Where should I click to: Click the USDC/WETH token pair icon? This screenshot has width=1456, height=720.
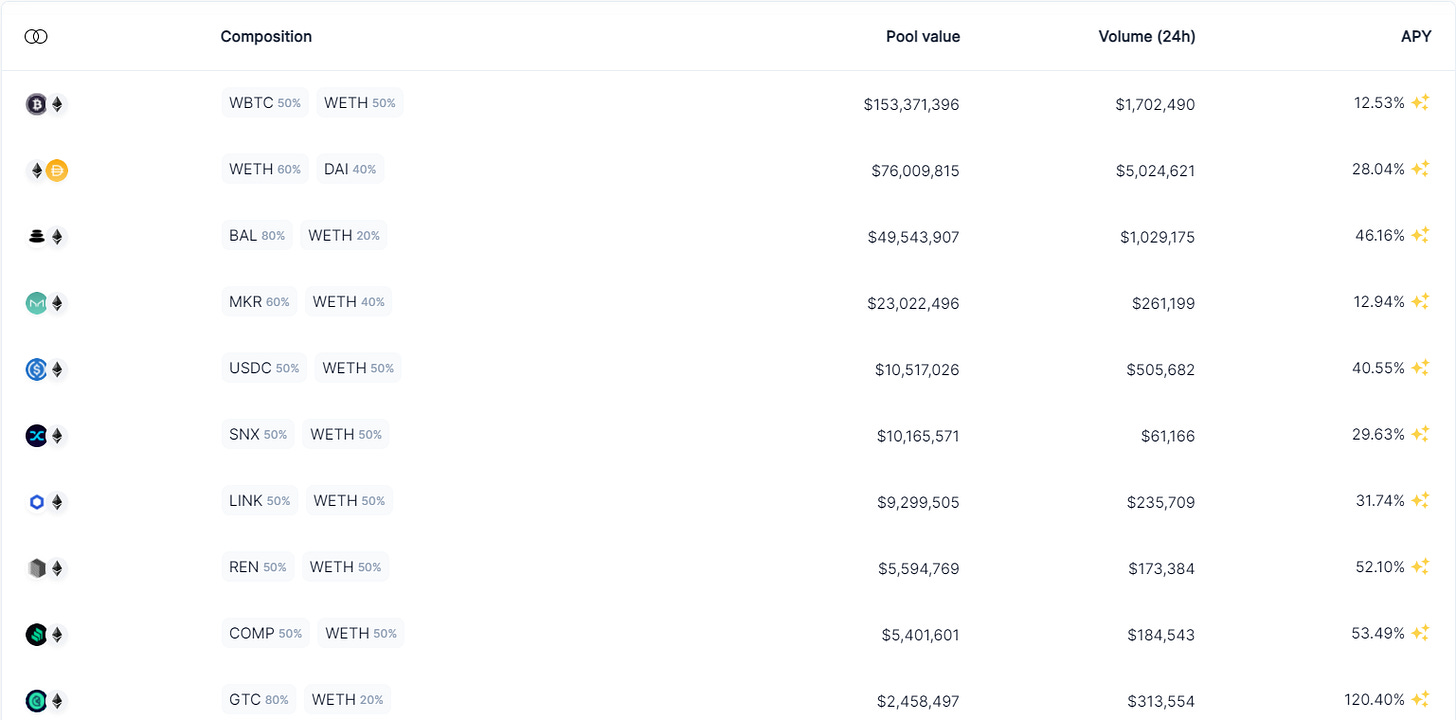tap(46, 369)
